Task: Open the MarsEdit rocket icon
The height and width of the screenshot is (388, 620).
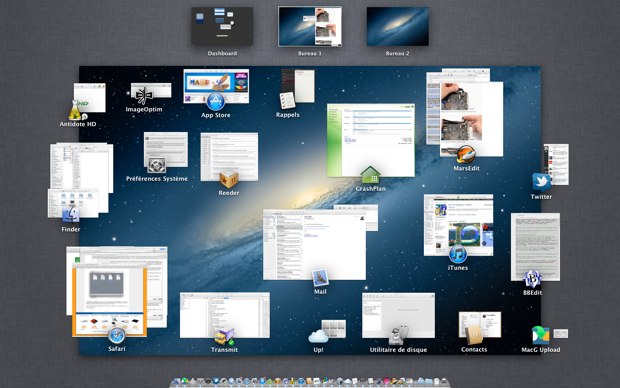Action: click(x=466, y=155)
